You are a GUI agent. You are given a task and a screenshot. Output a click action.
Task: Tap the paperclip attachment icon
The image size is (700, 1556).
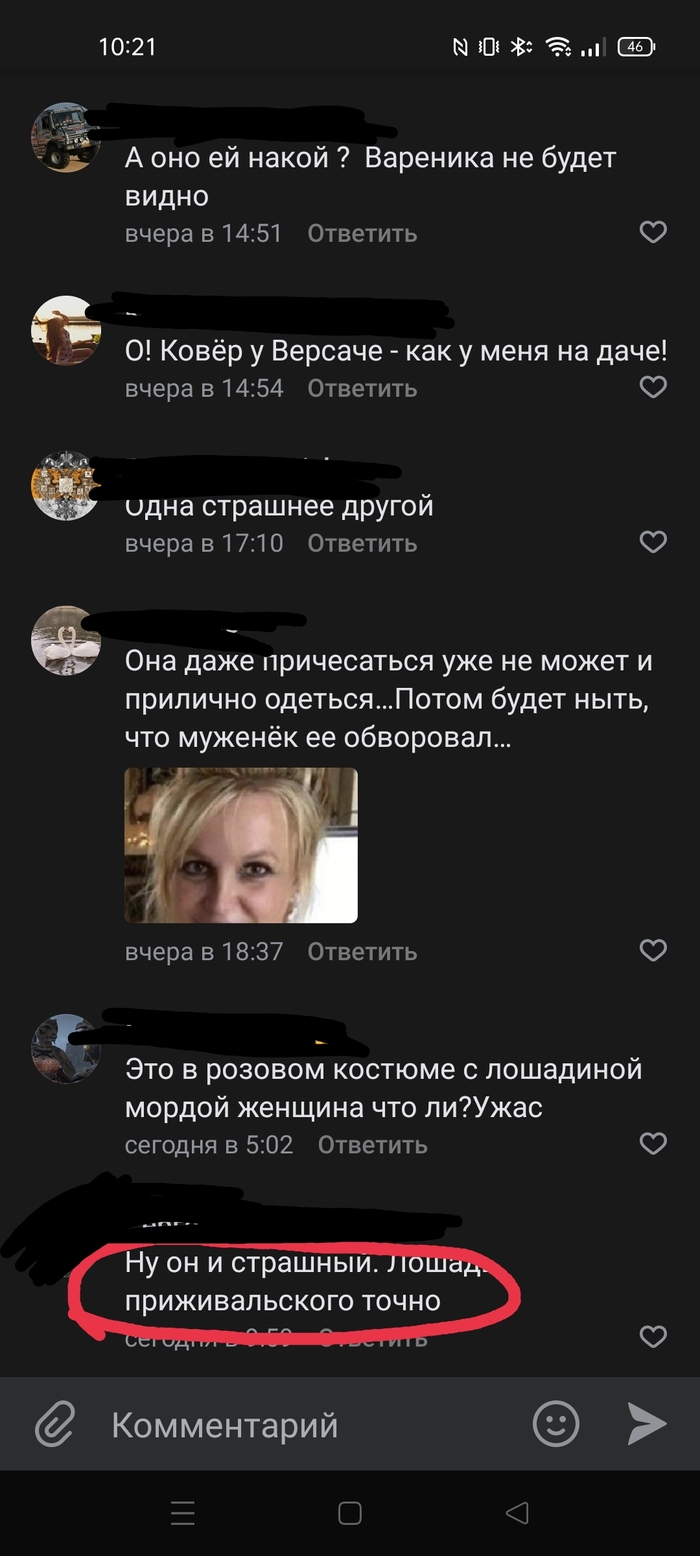(x=55, y=1424)
